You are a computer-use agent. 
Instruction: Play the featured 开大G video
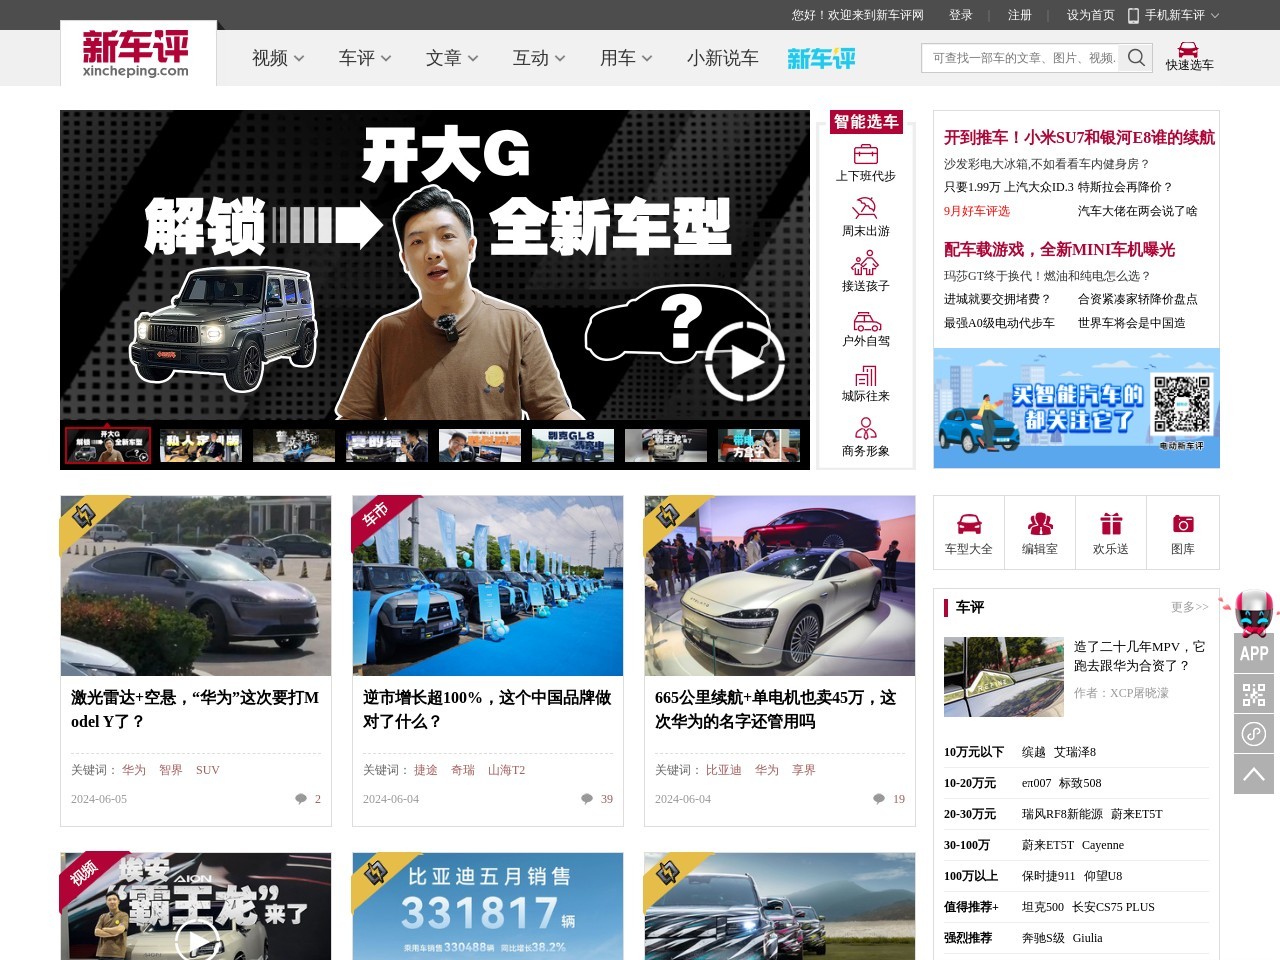(x=744, y=364)
